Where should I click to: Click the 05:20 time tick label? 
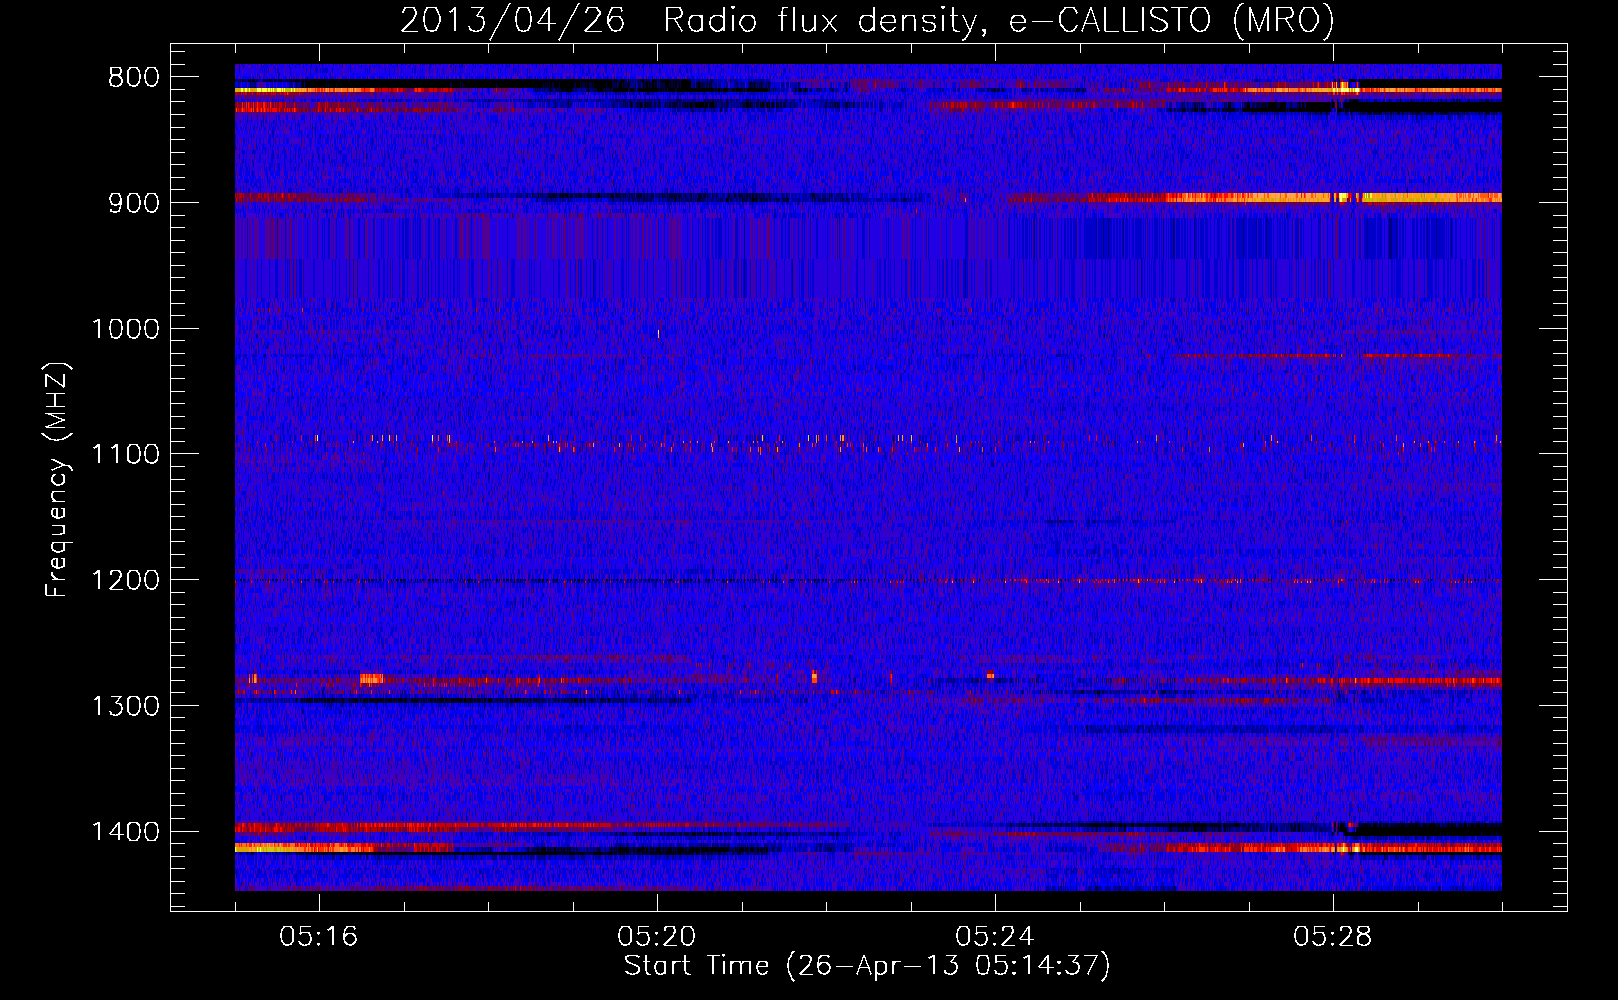(x=657, y=937)
